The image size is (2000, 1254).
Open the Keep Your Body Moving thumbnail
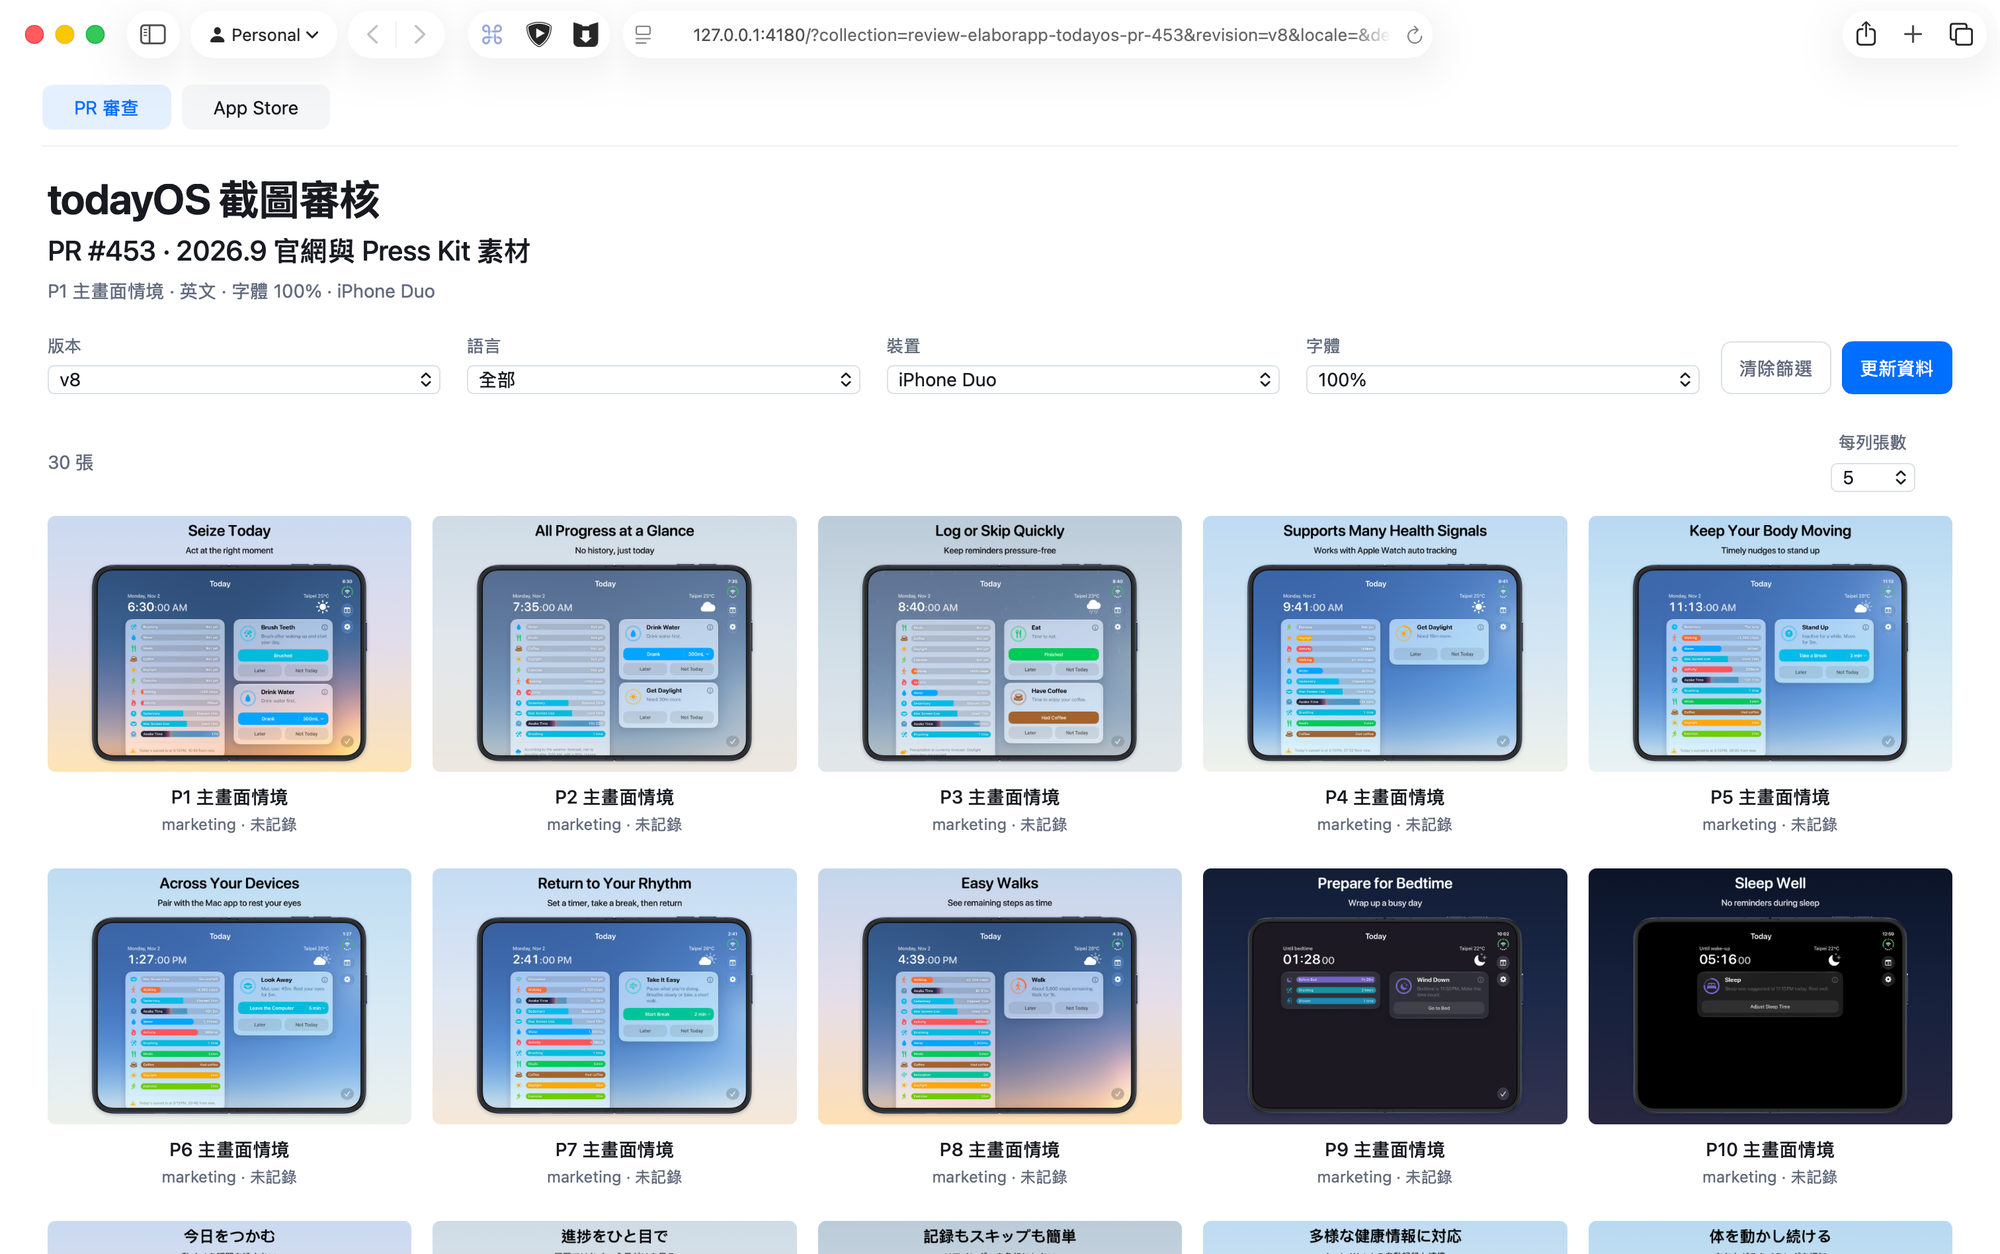[1770, 644]
